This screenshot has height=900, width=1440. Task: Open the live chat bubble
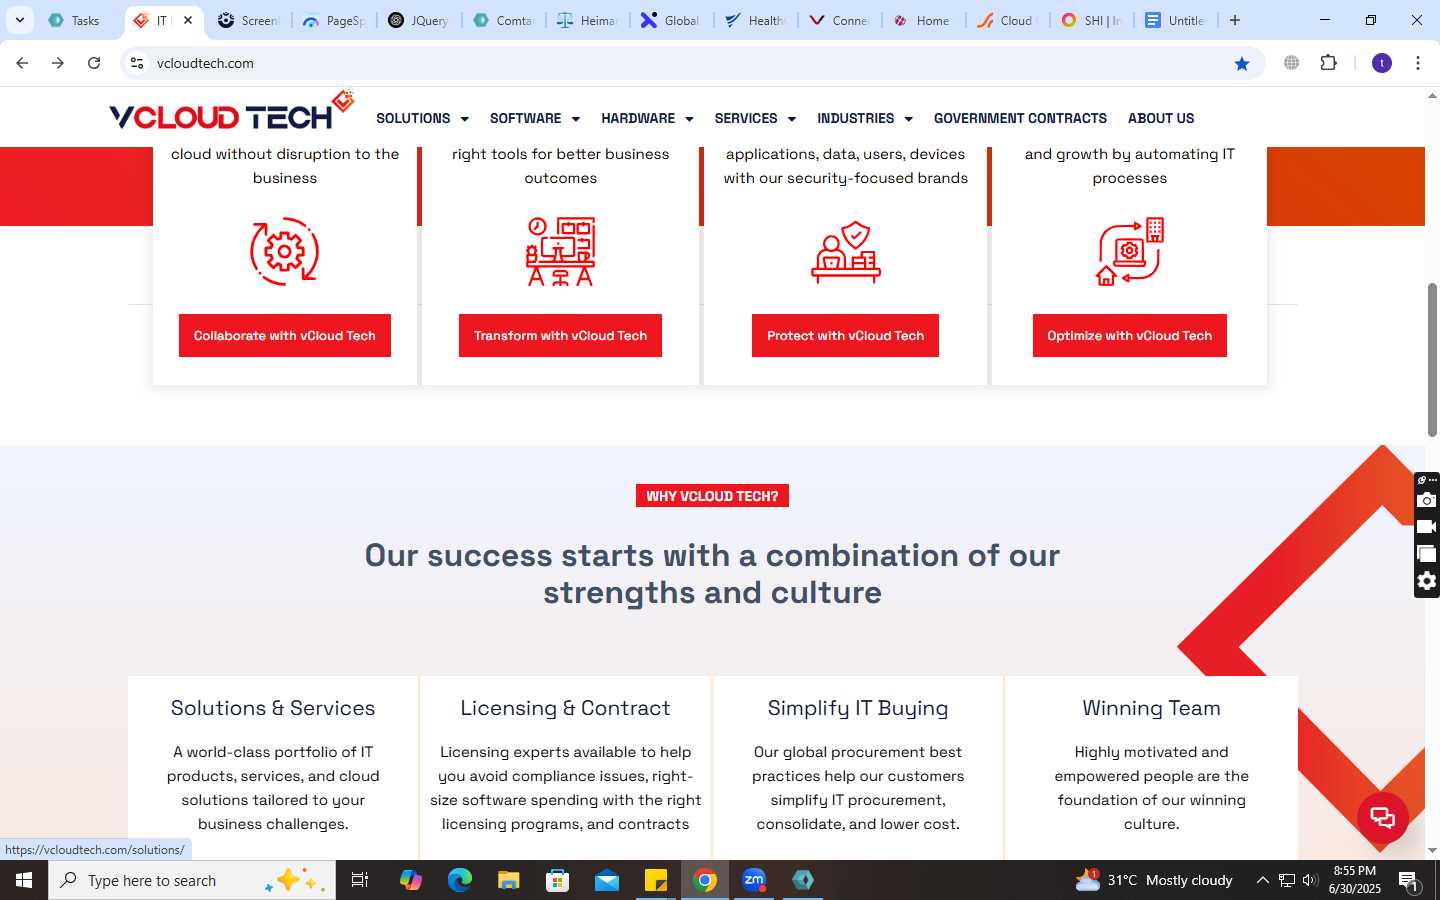tap(1383, 817)
